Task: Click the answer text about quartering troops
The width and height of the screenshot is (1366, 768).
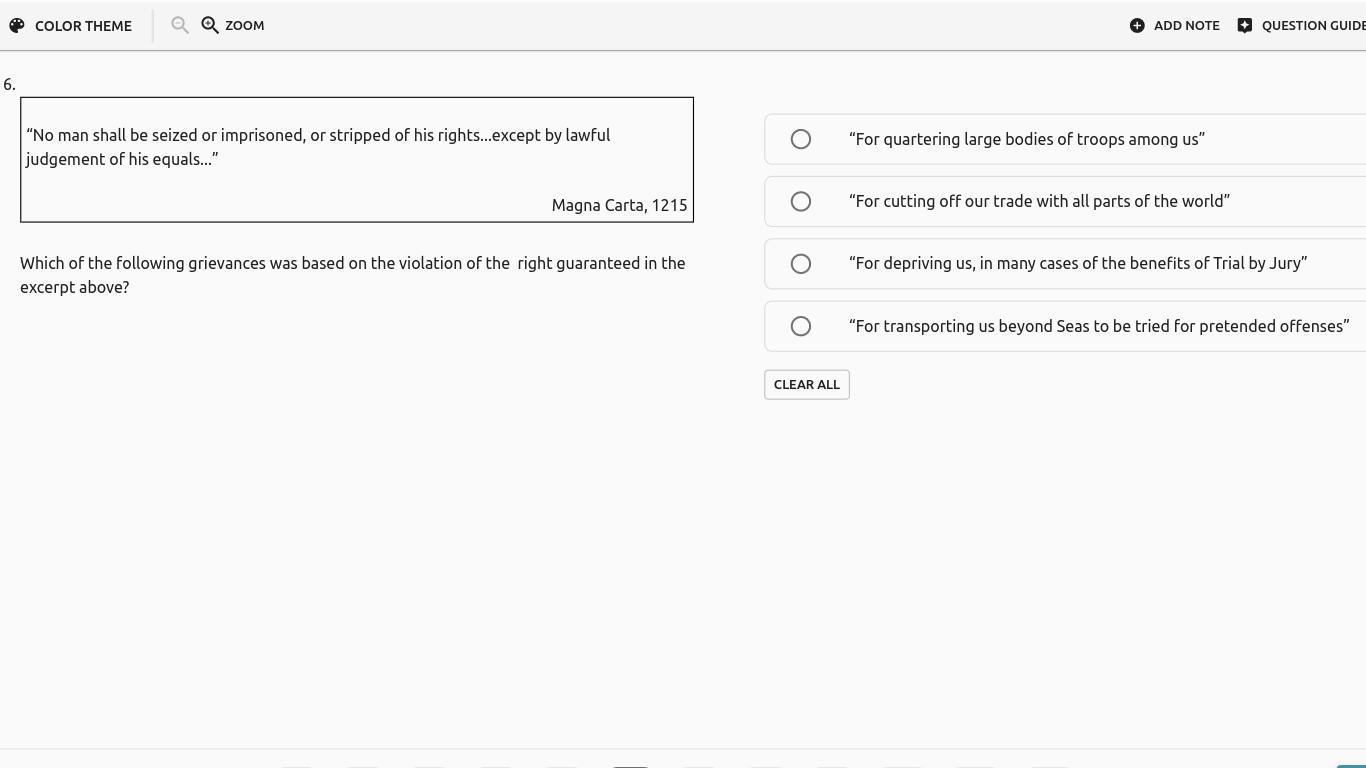Action: pyautogui.click(x=1027, y=139)
